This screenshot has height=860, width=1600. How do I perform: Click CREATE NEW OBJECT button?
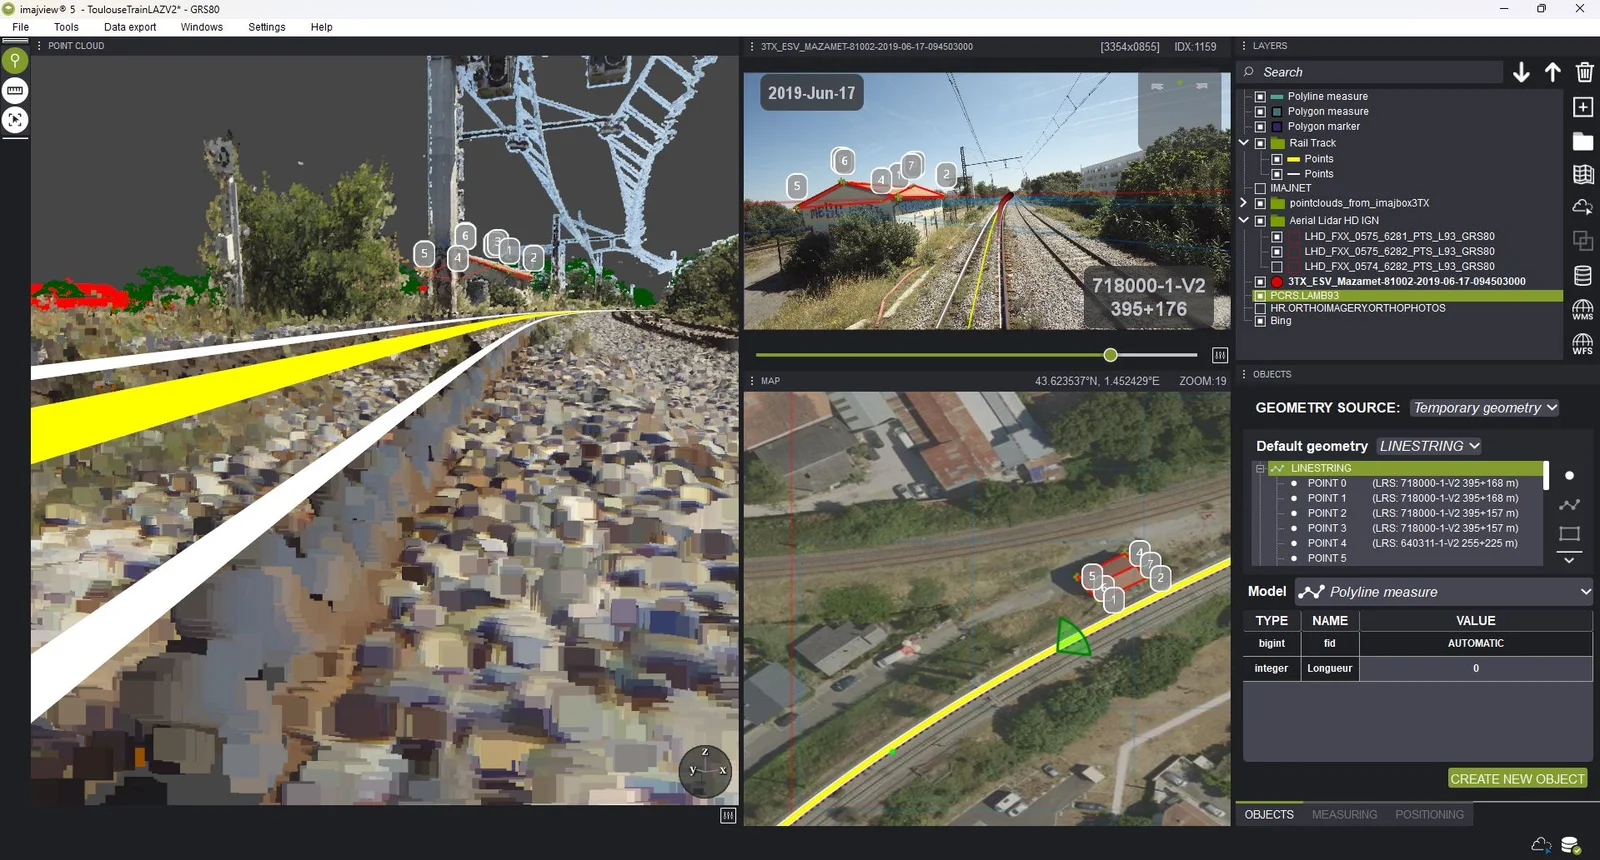pos(1517,779)
